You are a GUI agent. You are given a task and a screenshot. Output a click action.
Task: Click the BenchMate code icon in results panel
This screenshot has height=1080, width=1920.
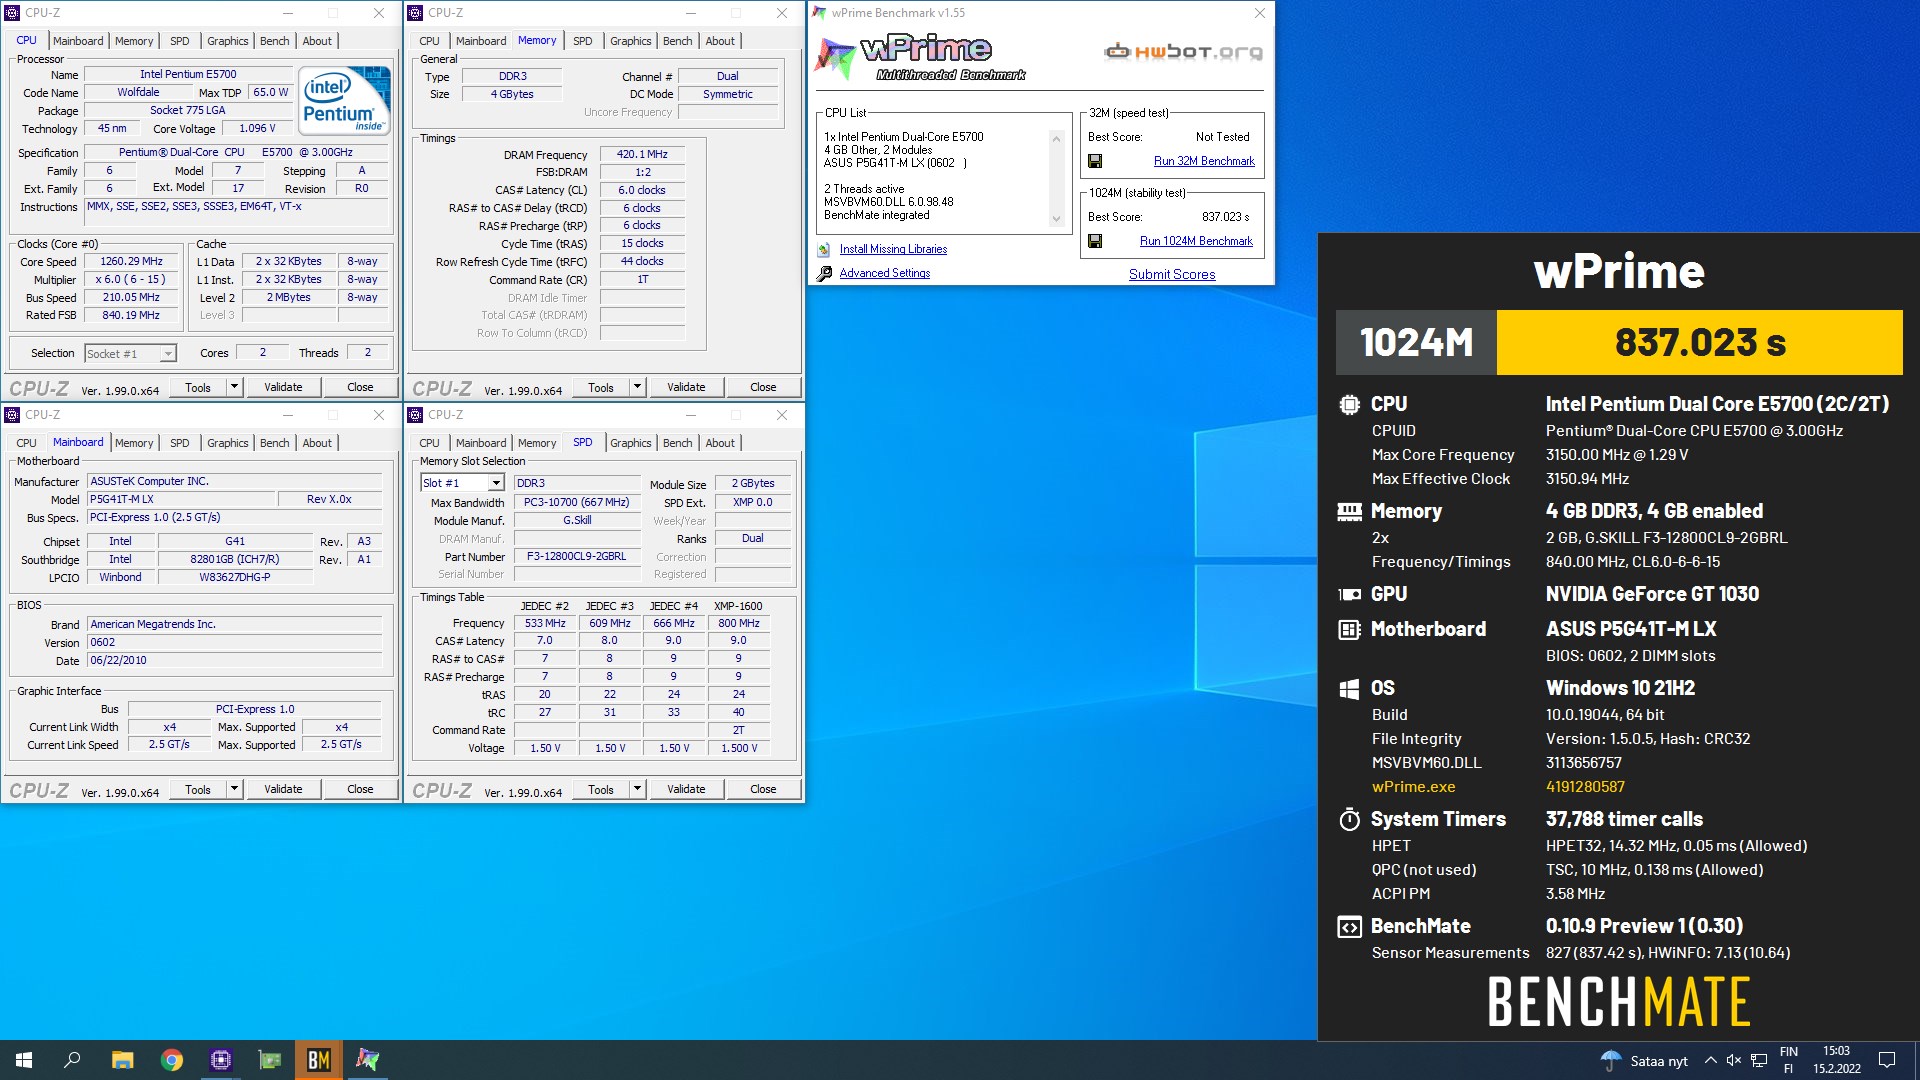coord(1349,927)
